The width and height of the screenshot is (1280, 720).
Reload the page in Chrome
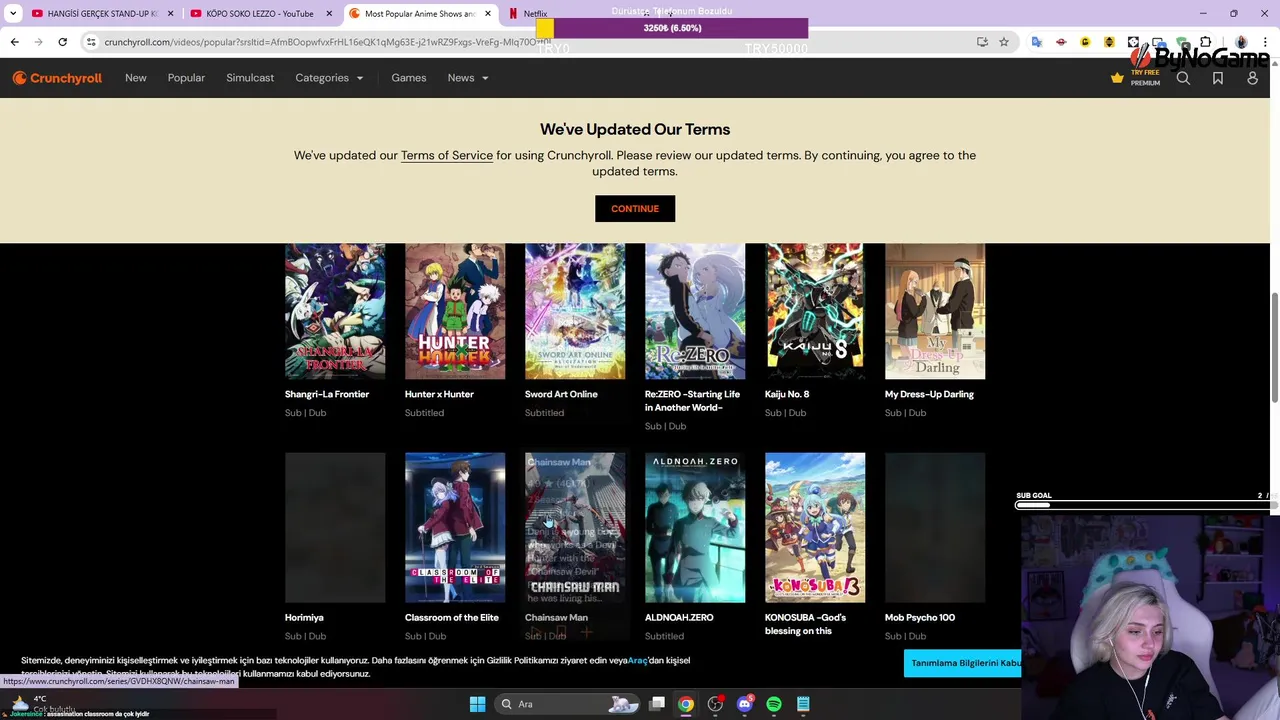click(x=62, y=42)
